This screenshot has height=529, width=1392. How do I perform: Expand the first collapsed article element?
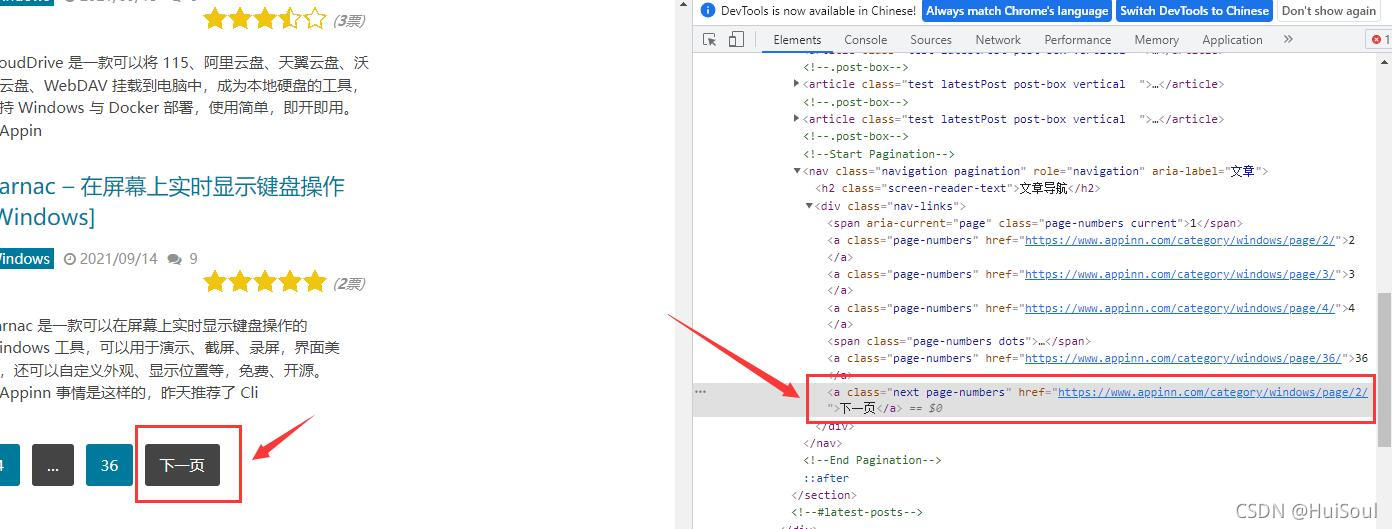797,84
